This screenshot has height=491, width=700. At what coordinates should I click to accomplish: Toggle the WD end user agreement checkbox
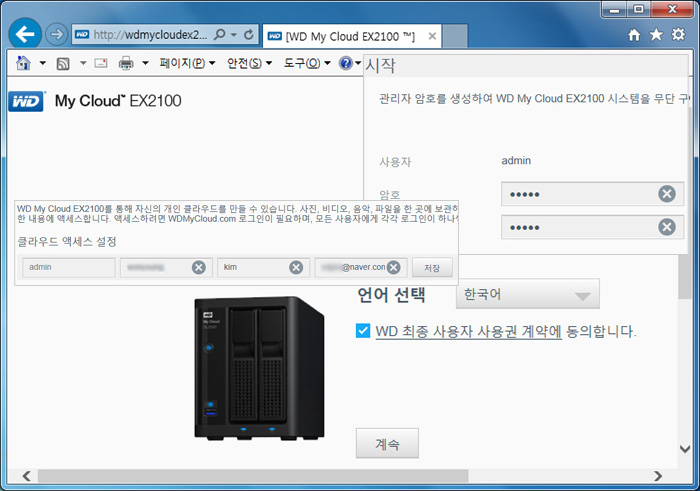point(363,331)
